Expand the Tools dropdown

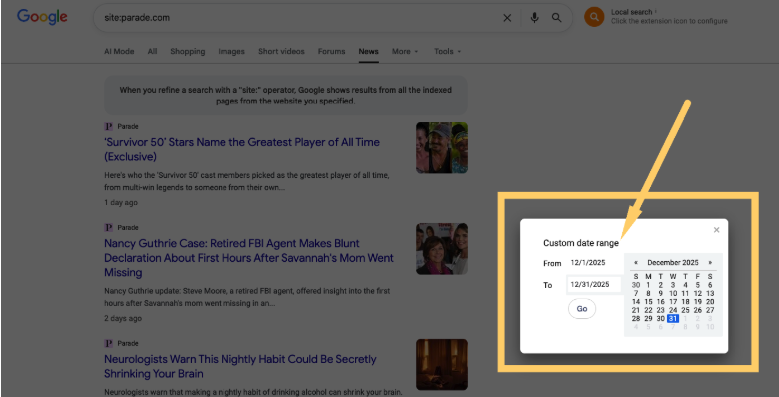coord(448,51)
